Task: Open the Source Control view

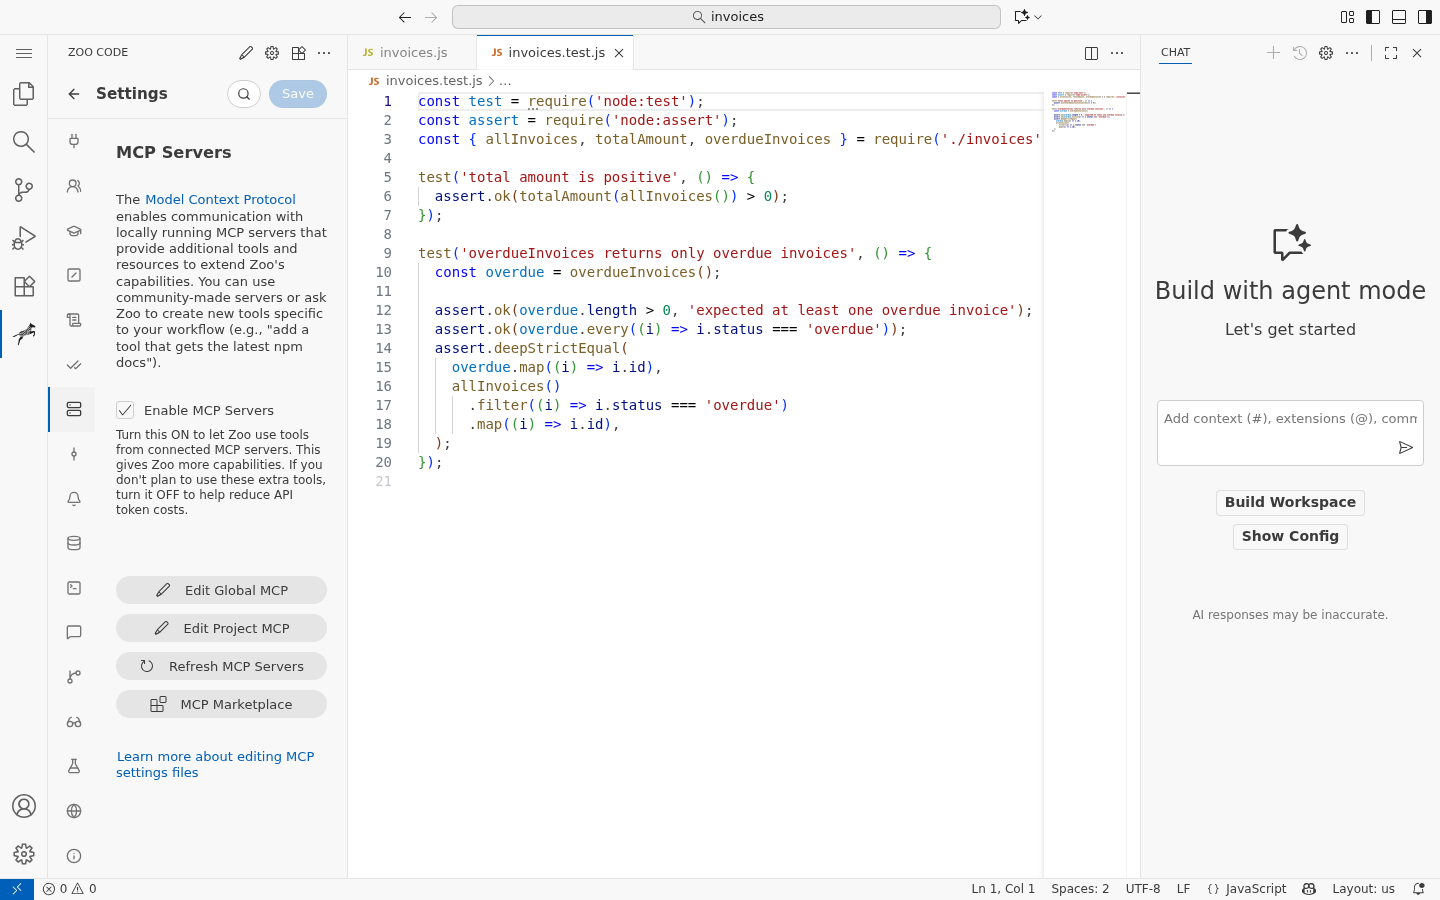Action: tap(24, 189)
